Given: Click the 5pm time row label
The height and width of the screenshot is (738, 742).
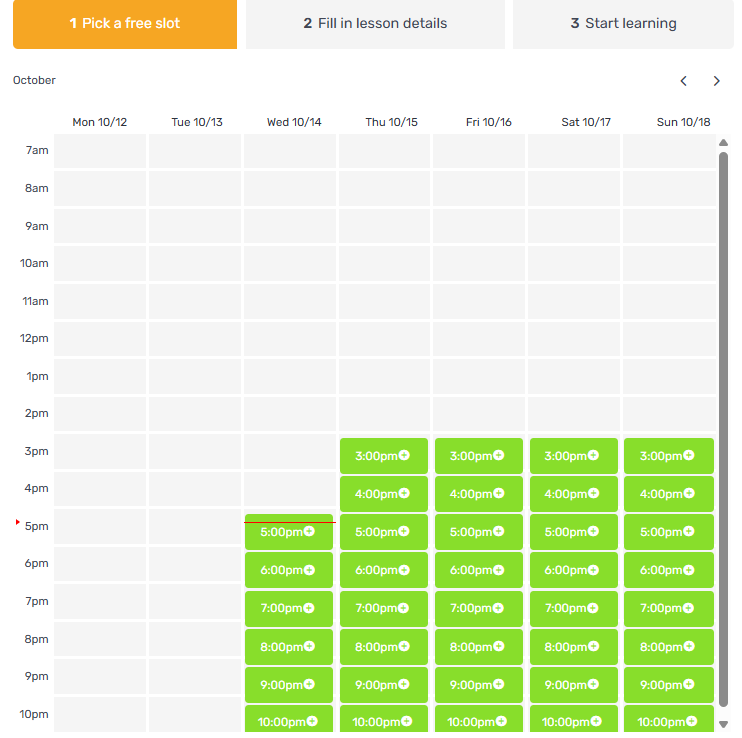Looking at the screenshot, I should click(x=36, y=526).
